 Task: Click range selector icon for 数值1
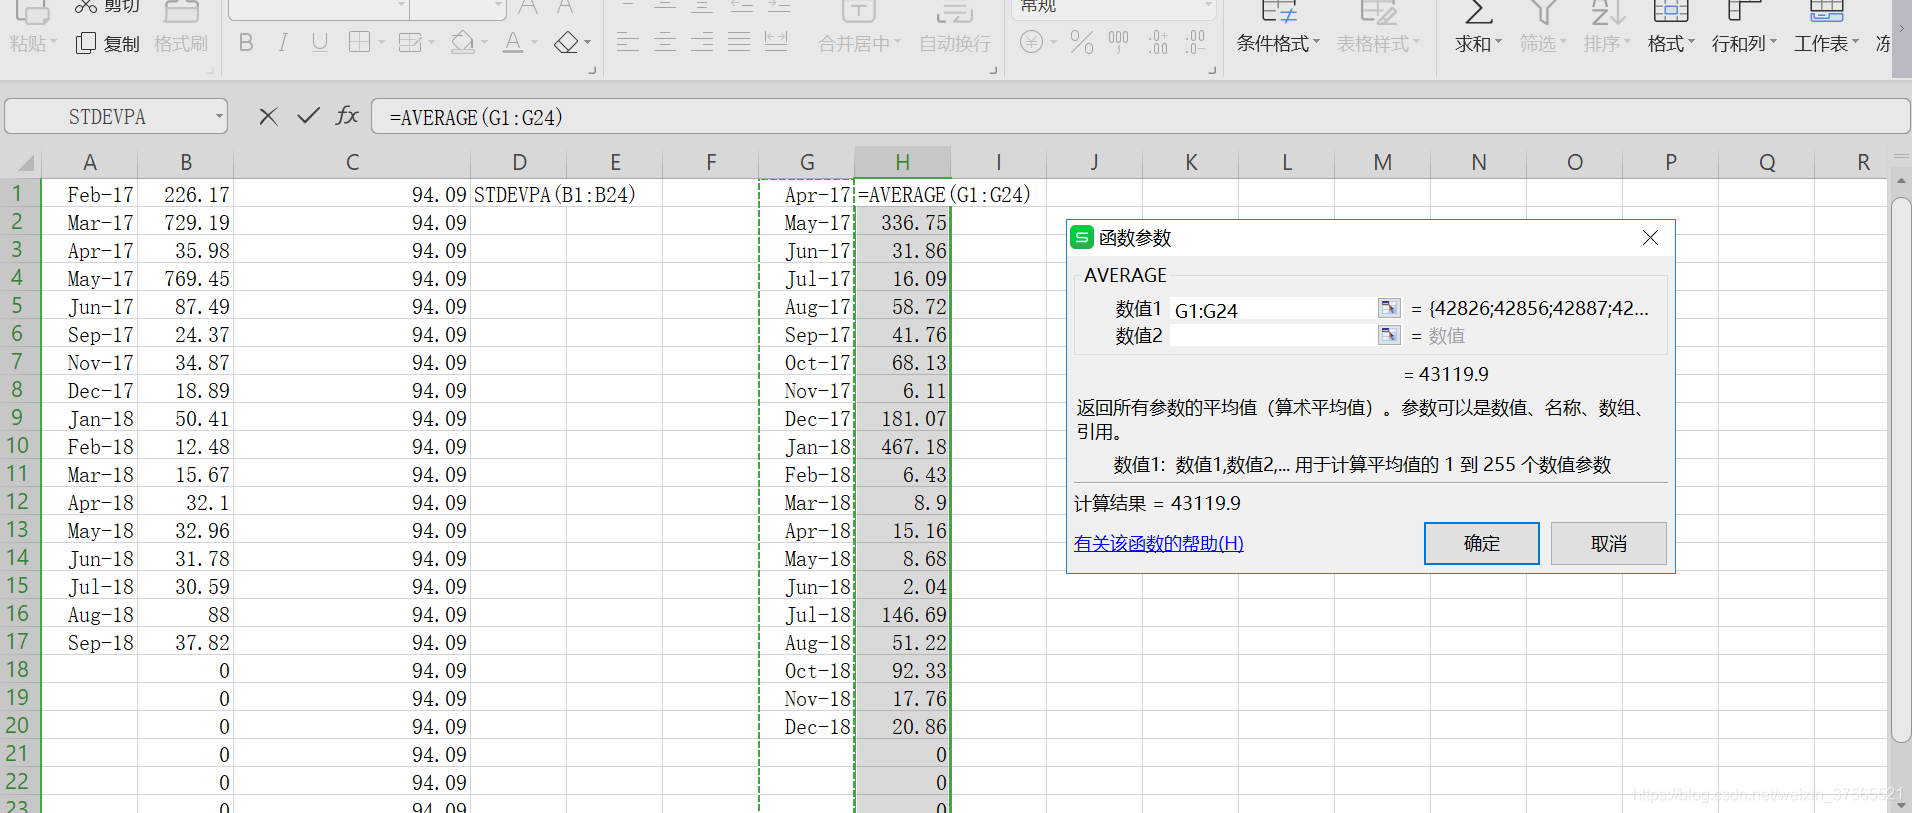tap(1389, 308)
